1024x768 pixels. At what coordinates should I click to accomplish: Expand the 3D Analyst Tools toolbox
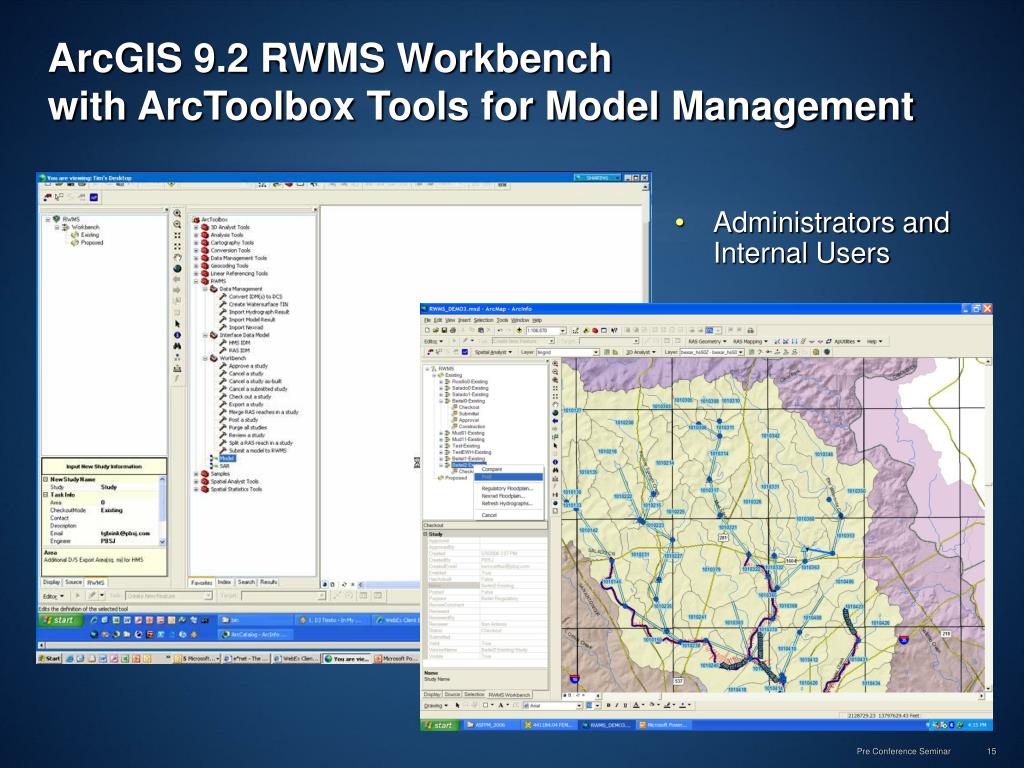pyautogui.click(x=196, y=227)
